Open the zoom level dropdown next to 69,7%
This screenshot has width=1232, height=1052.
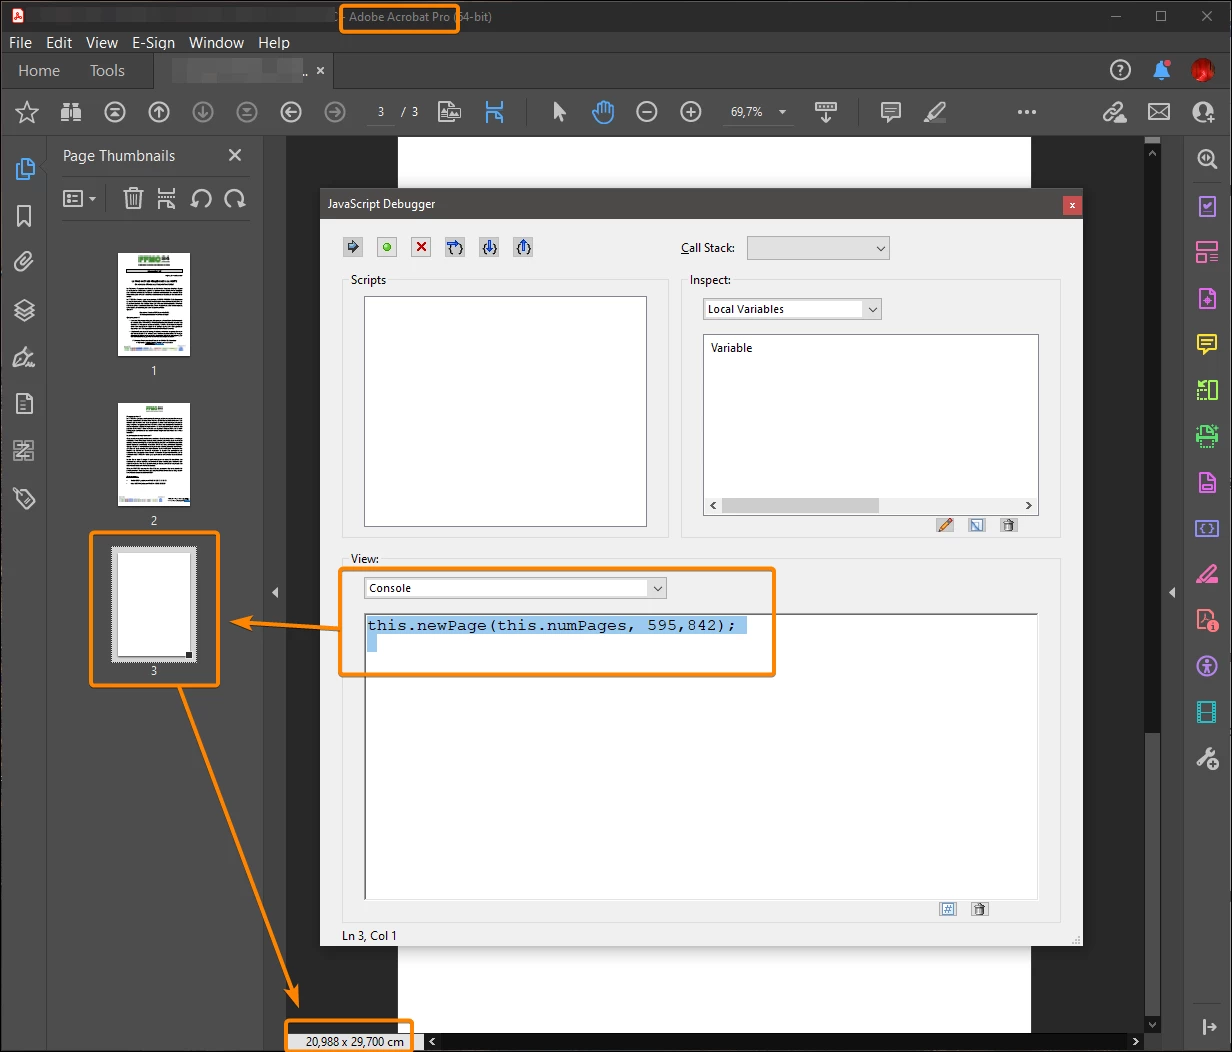pyautogui.click(x=782, y=113)
